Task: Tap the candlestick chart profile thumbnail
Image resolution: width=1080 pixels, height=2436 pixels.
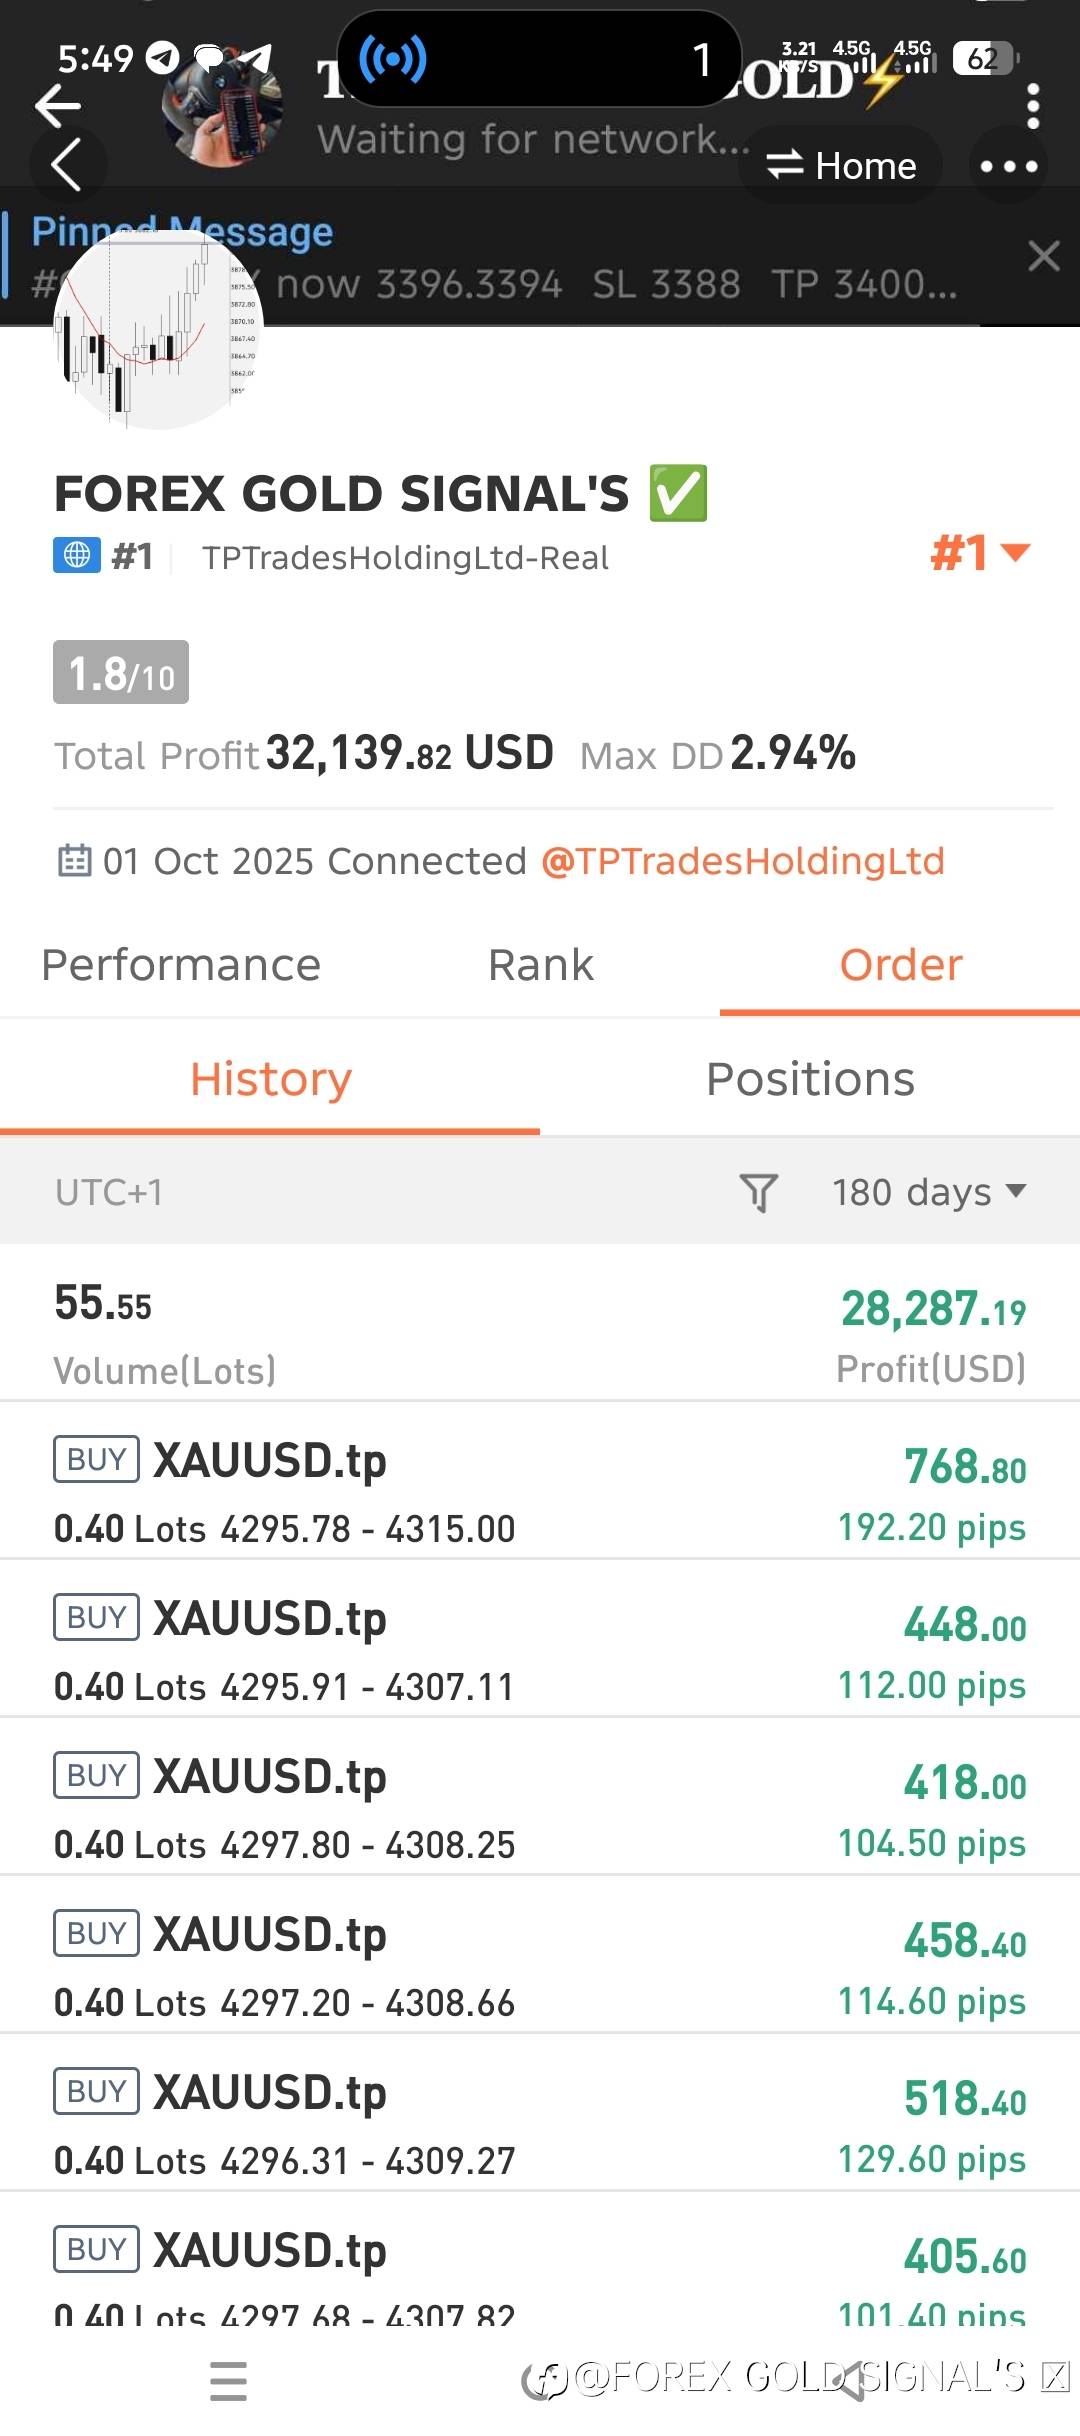Action: pyautogui.click(x=157, y=330)
